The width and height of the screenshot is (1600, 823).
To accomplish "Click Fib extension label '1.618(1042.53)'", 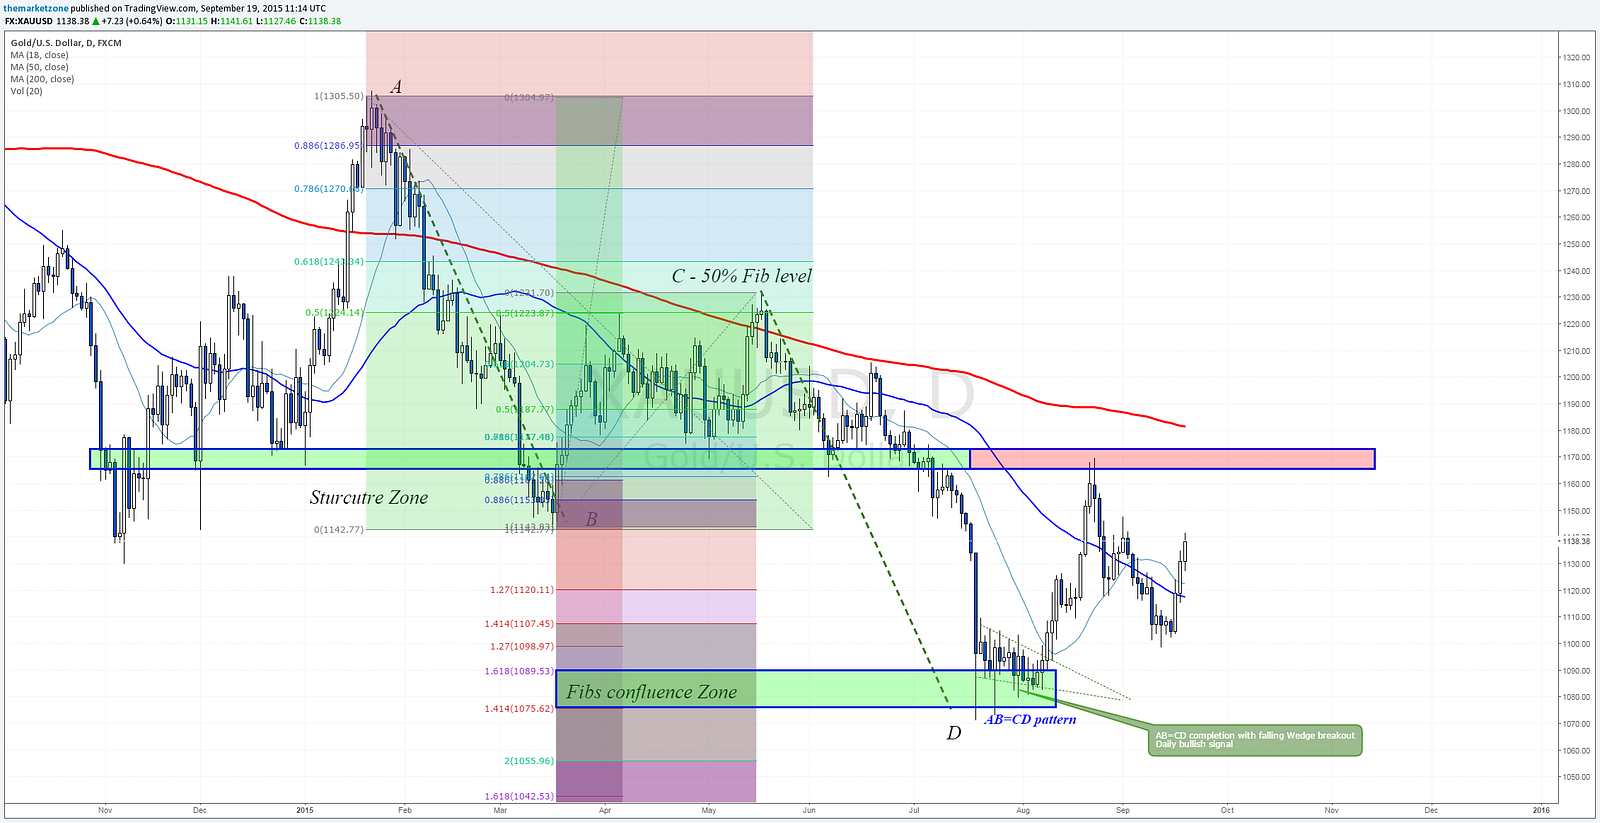I will coord(519,796).
